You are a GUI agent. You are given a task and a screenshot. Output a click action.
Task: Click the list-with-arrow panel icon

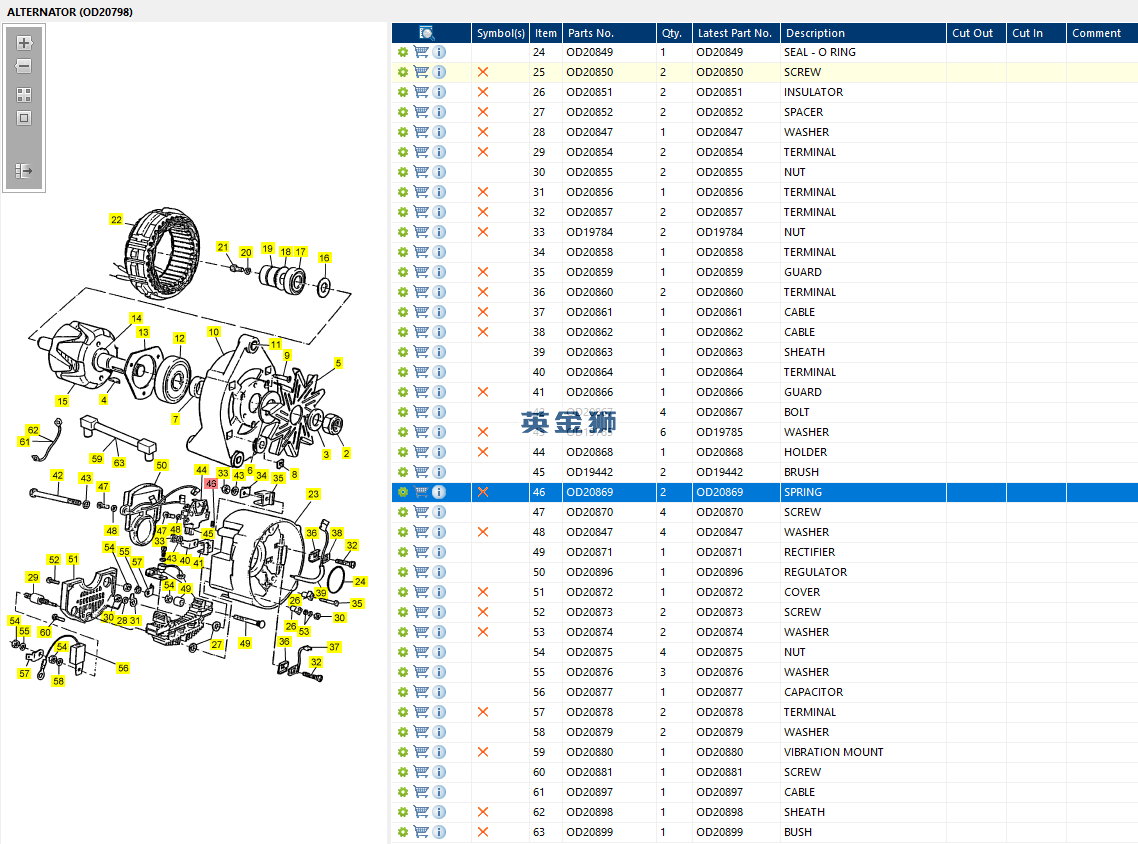point(24,171)
